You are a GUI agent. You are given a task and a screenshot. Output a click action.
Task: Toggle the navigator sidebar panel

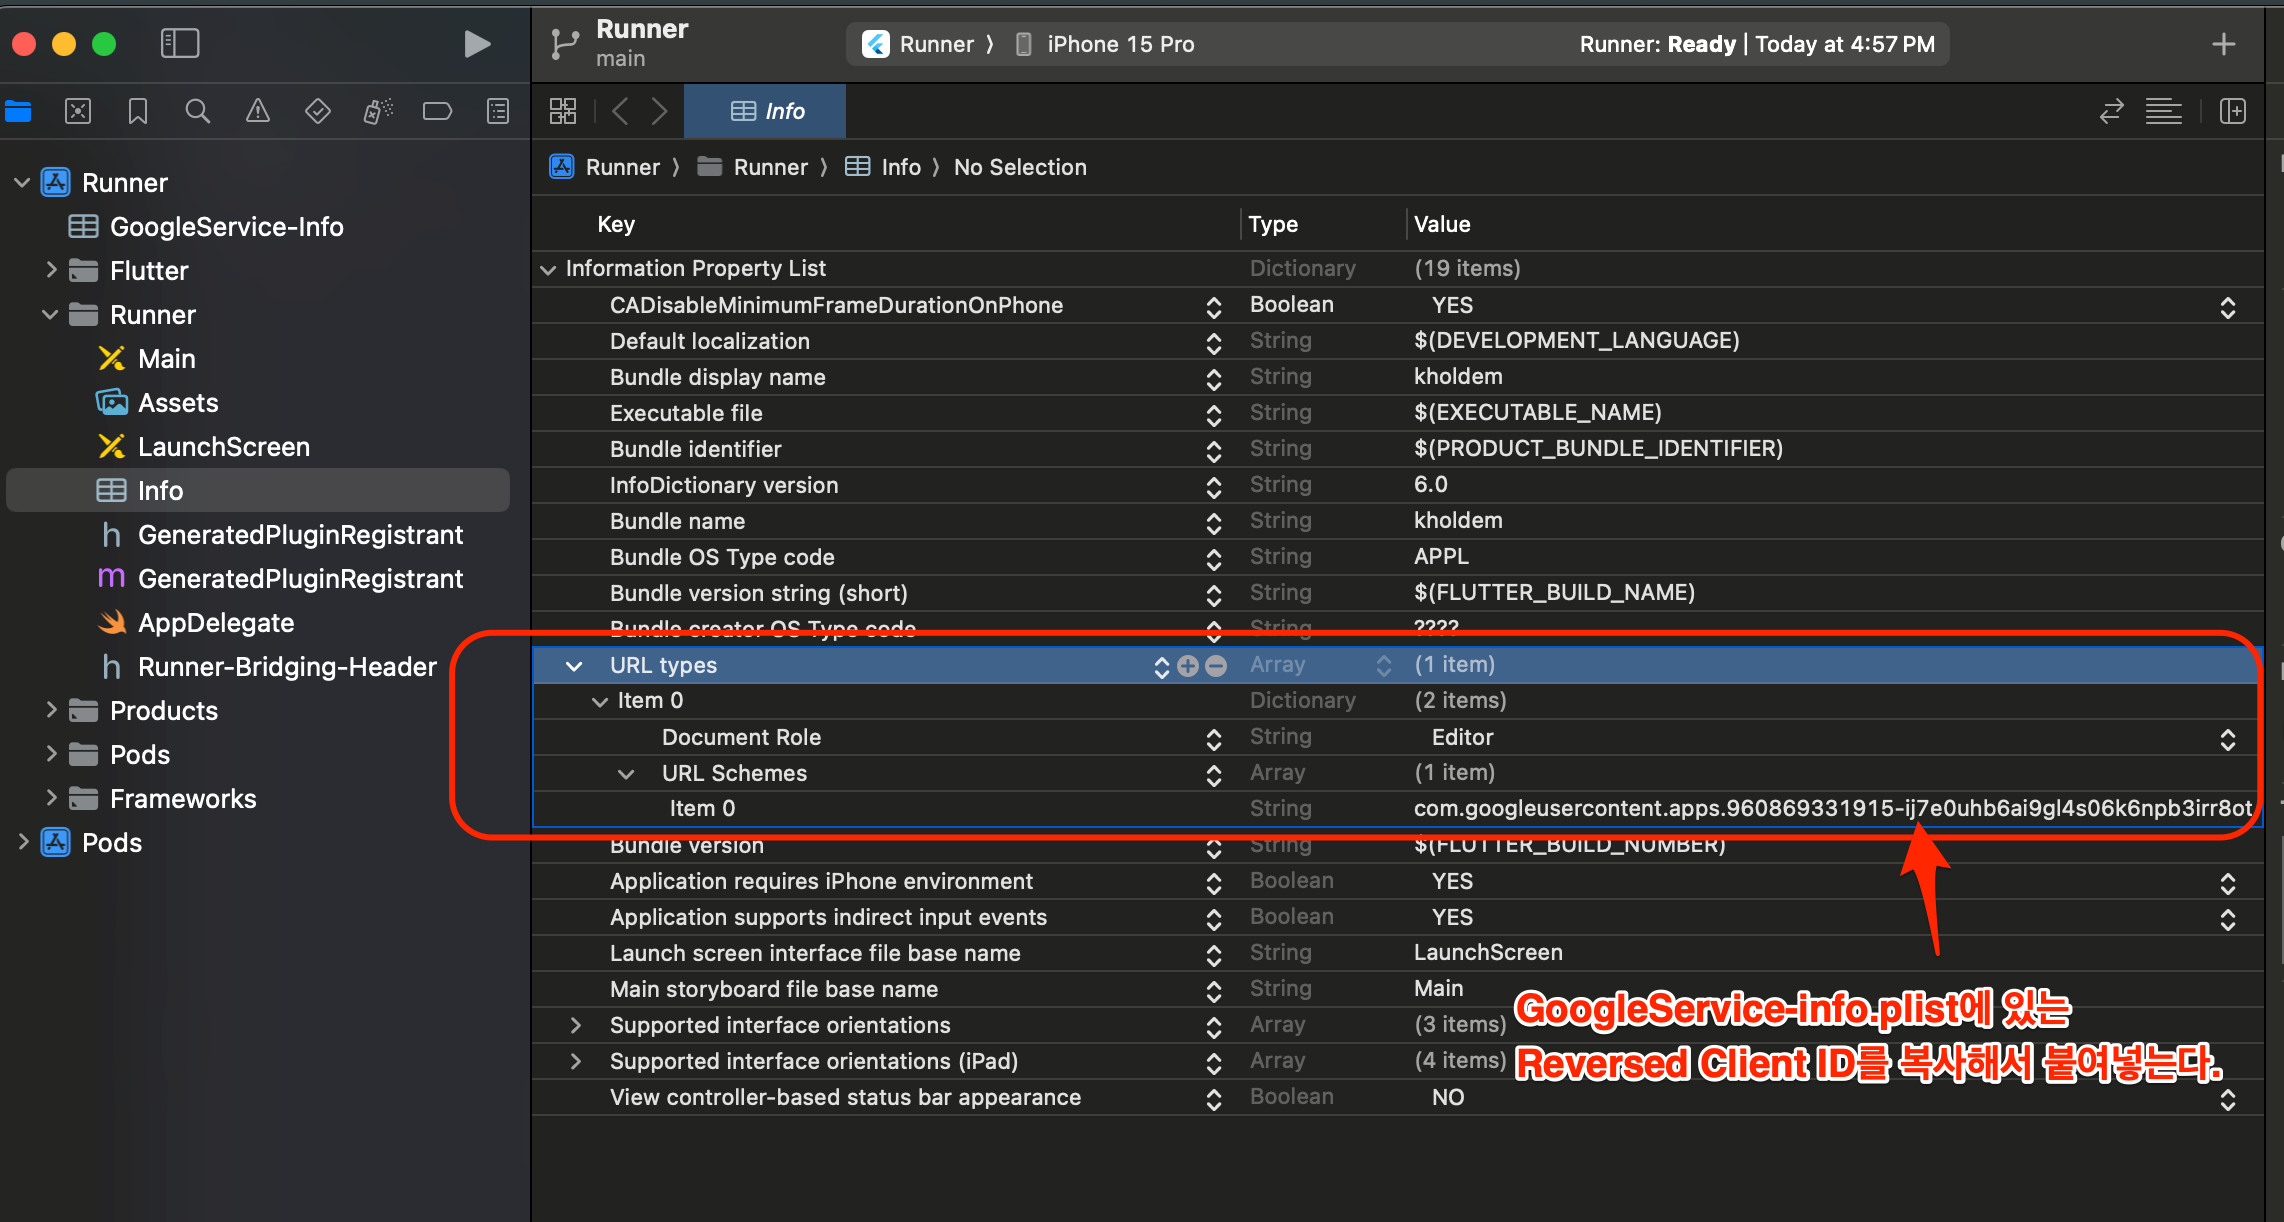pyautogui.click(x=180, y=43)
